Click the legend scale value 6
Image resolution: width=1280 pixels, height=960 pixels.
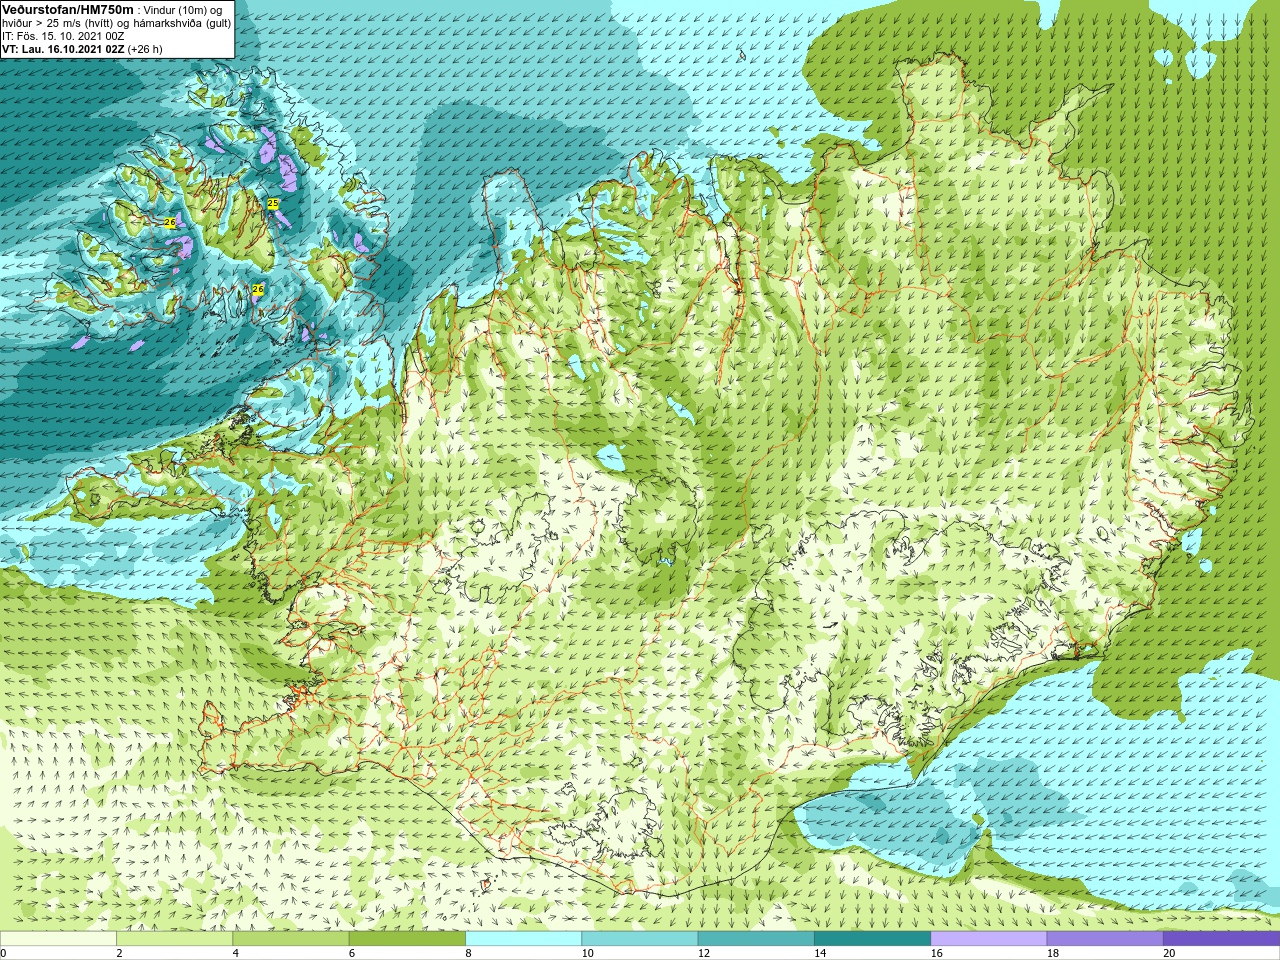(x=351, y=953)
